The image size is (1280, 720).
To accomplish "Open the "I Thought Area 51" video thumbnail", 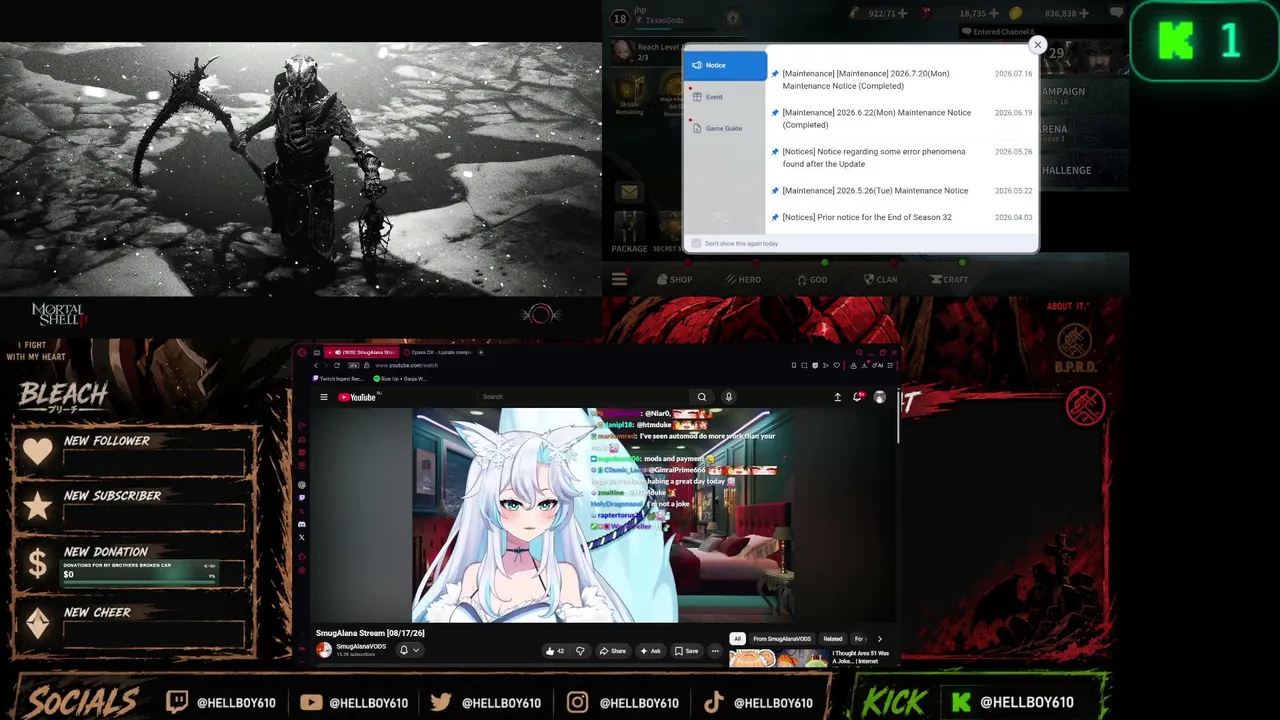I will [779, 658].
